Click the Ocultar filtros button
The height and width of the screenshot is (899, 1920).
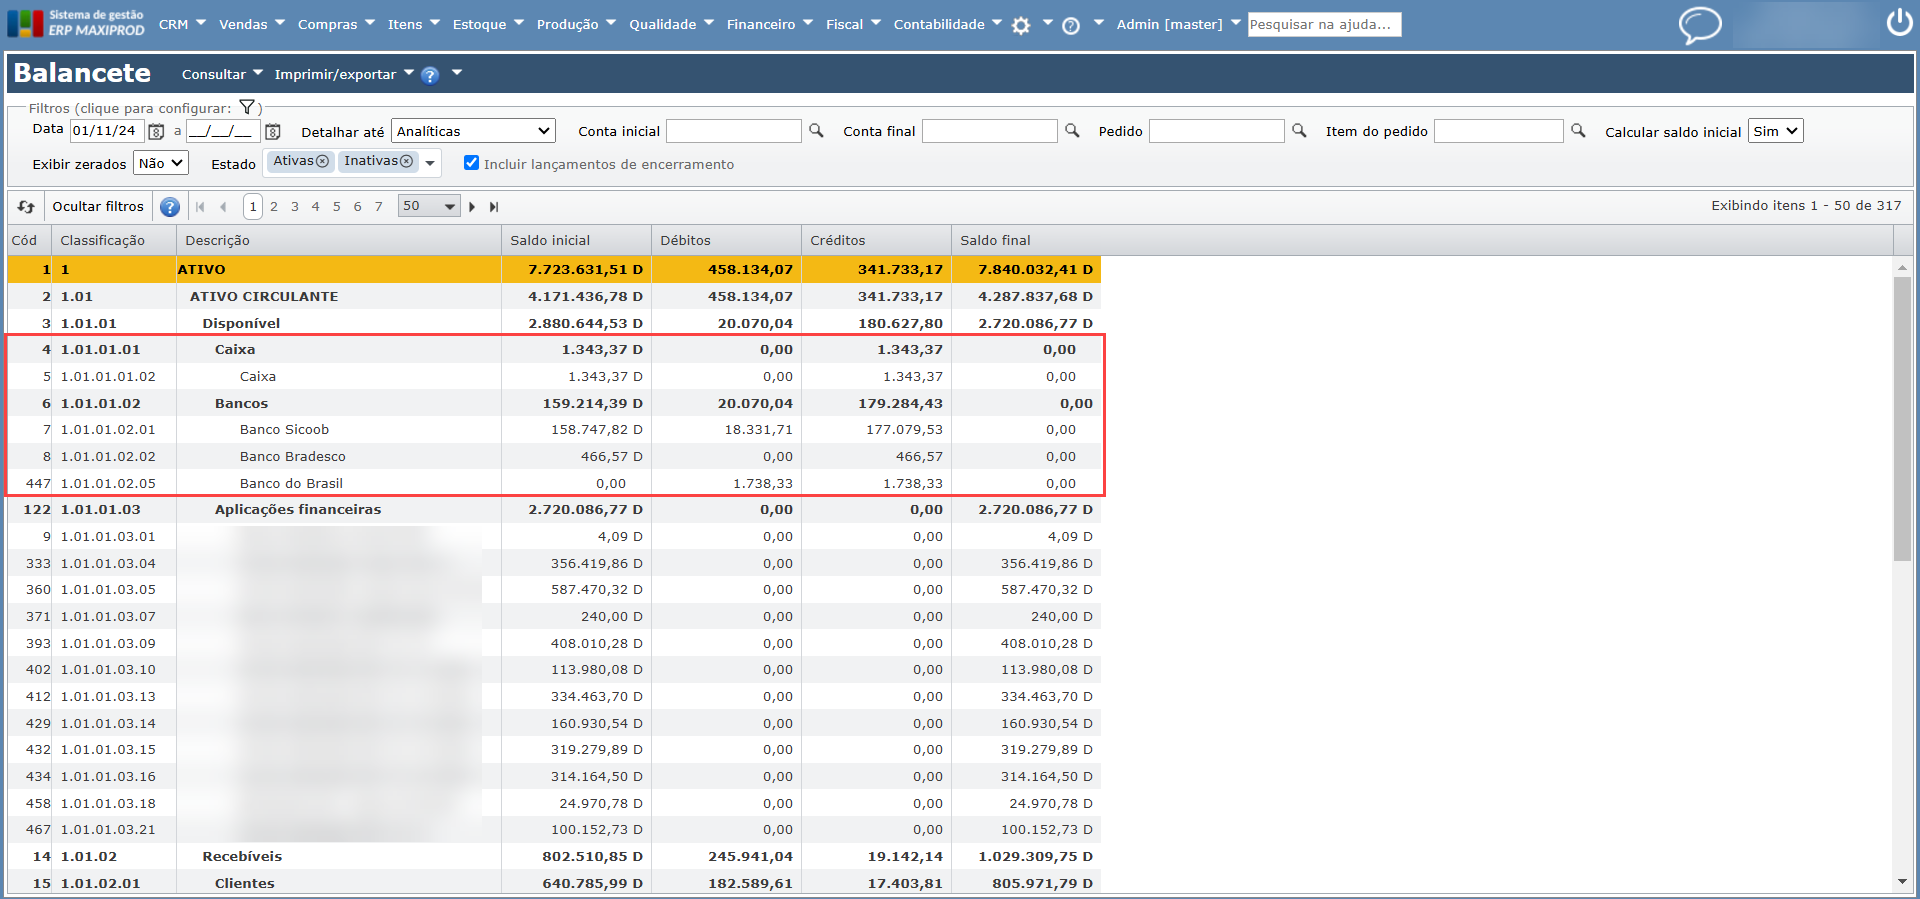[x=98, y=207]
